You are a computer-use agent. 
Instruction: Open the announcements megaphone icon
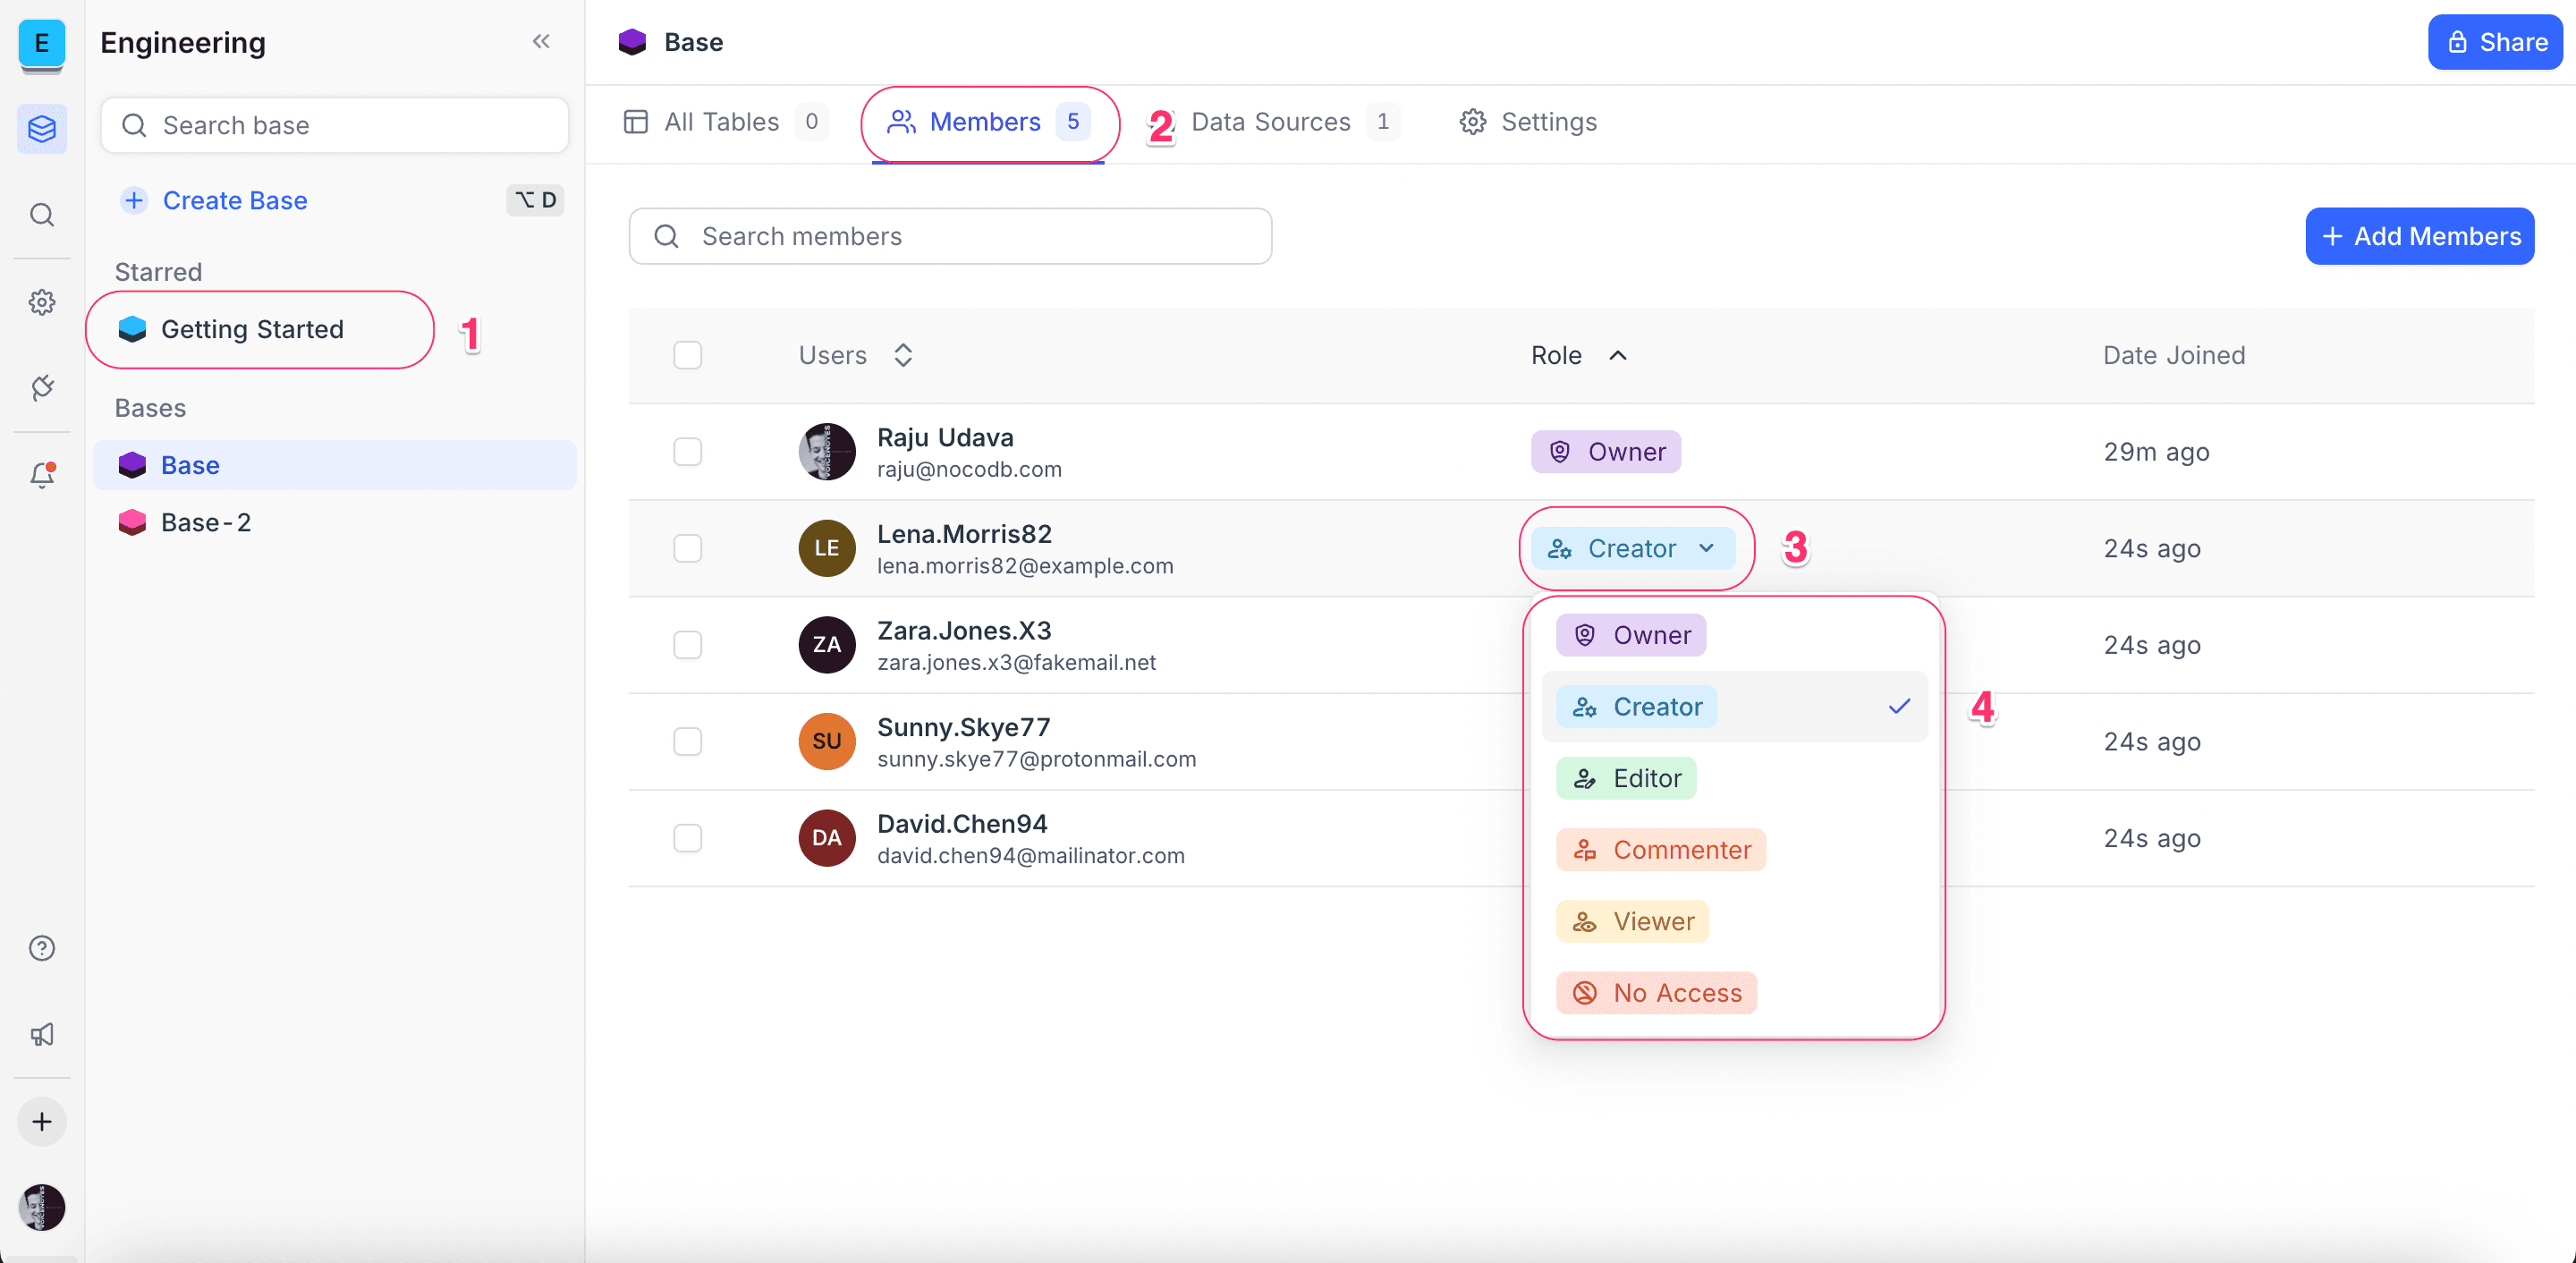[41, 1035]
